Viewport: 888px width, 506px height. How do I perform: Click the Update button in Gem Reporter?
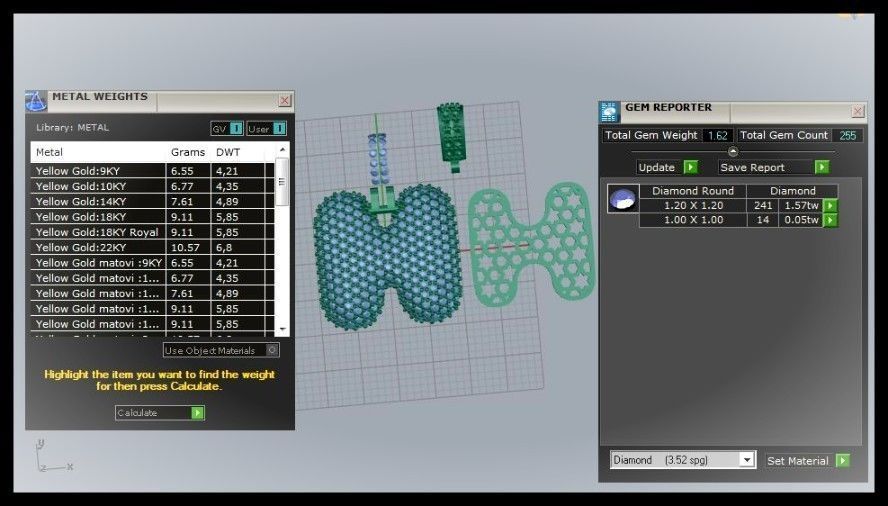pyautogui.click(x=667, y=167)
